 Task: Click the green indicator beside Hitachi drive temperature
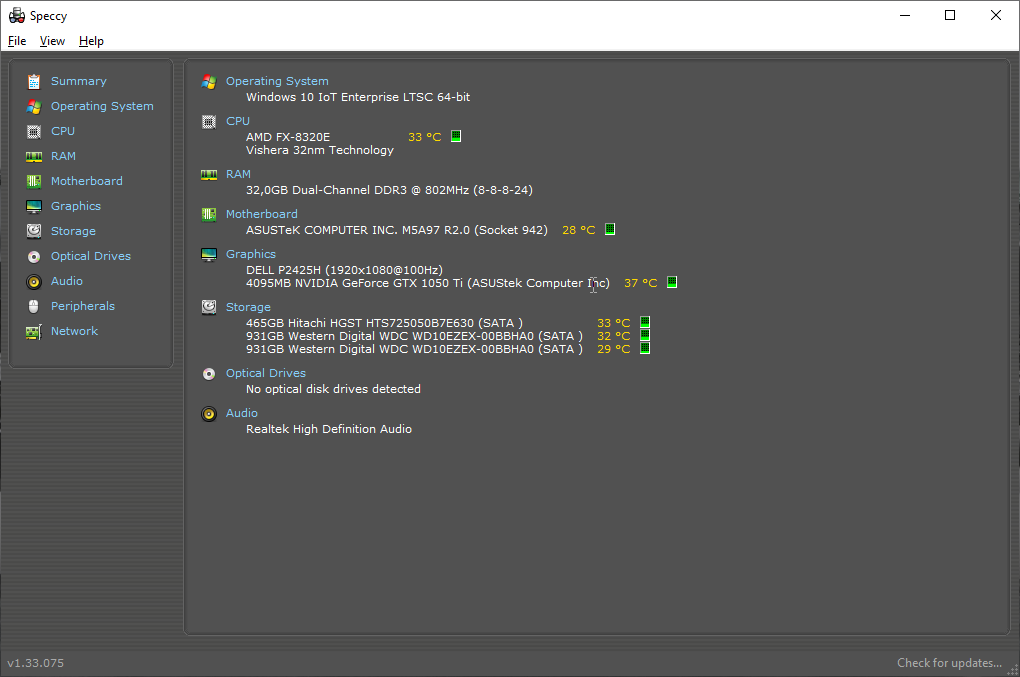pos(645,322)
